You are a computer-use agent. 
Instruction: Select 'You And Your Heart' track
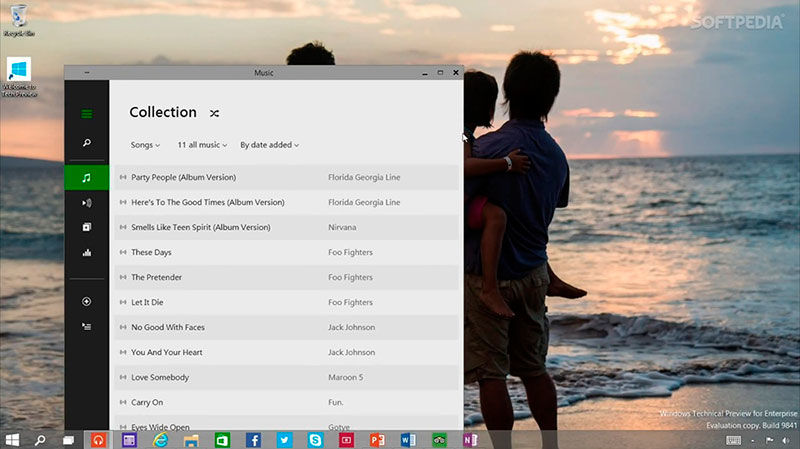(x=167, y=352)
